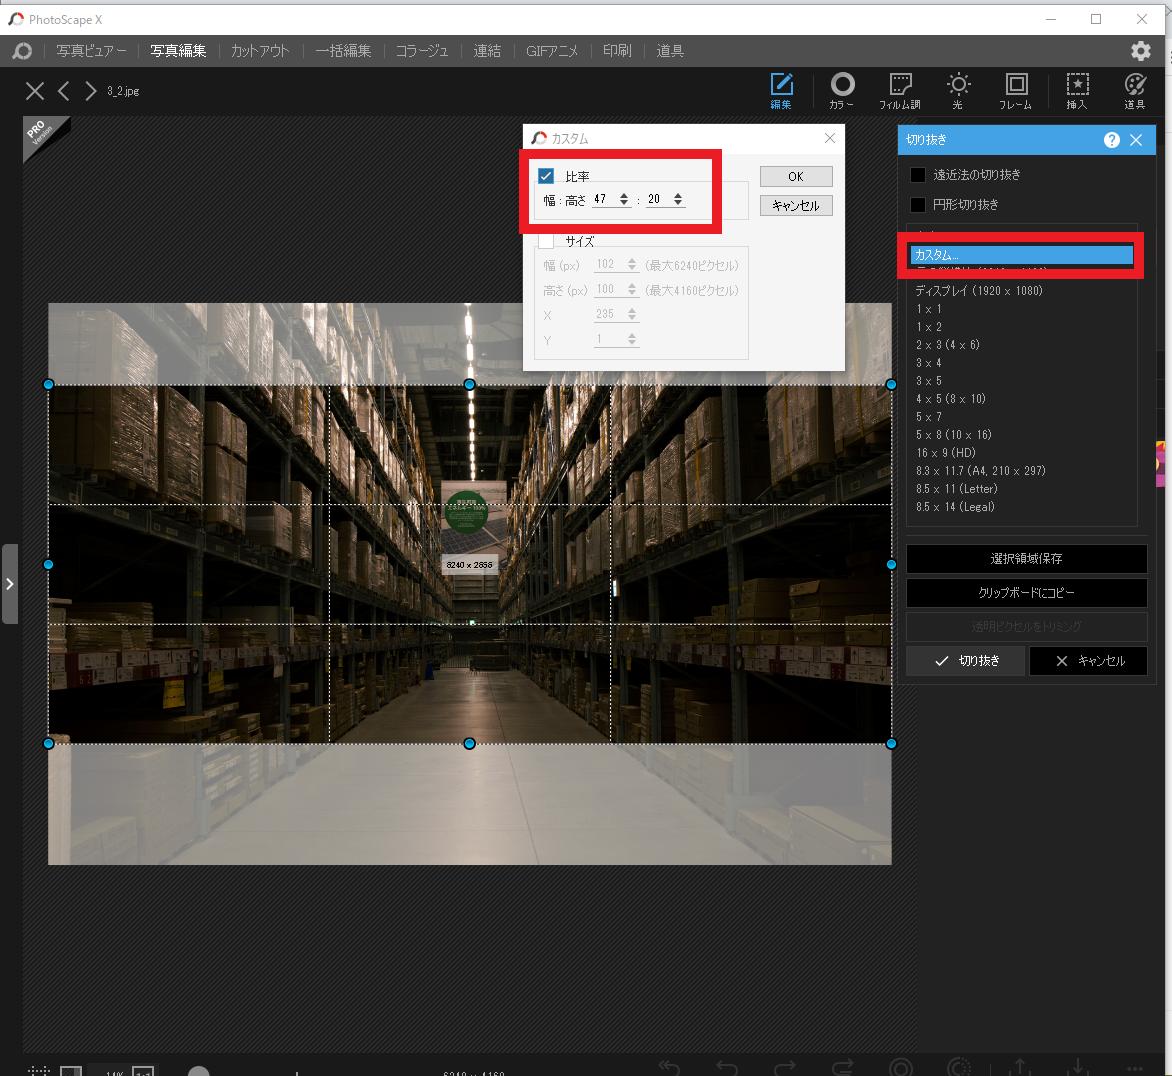Open settings with the gear icon

1140,51
